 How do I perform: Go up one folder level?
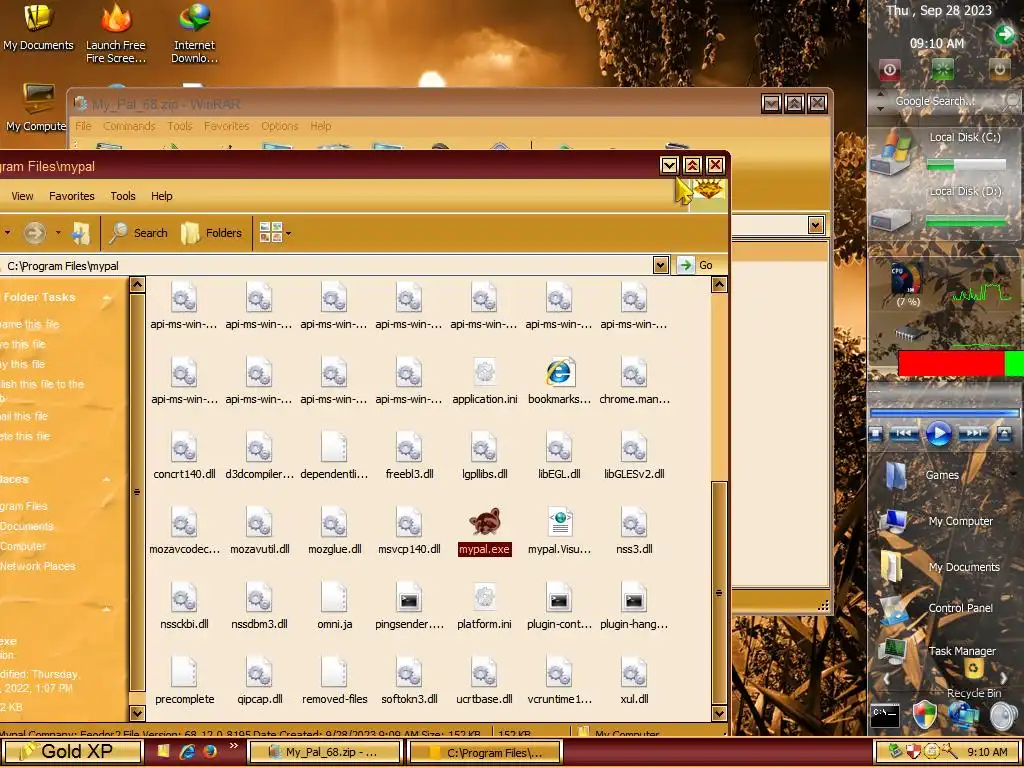[x=80, y=233]
